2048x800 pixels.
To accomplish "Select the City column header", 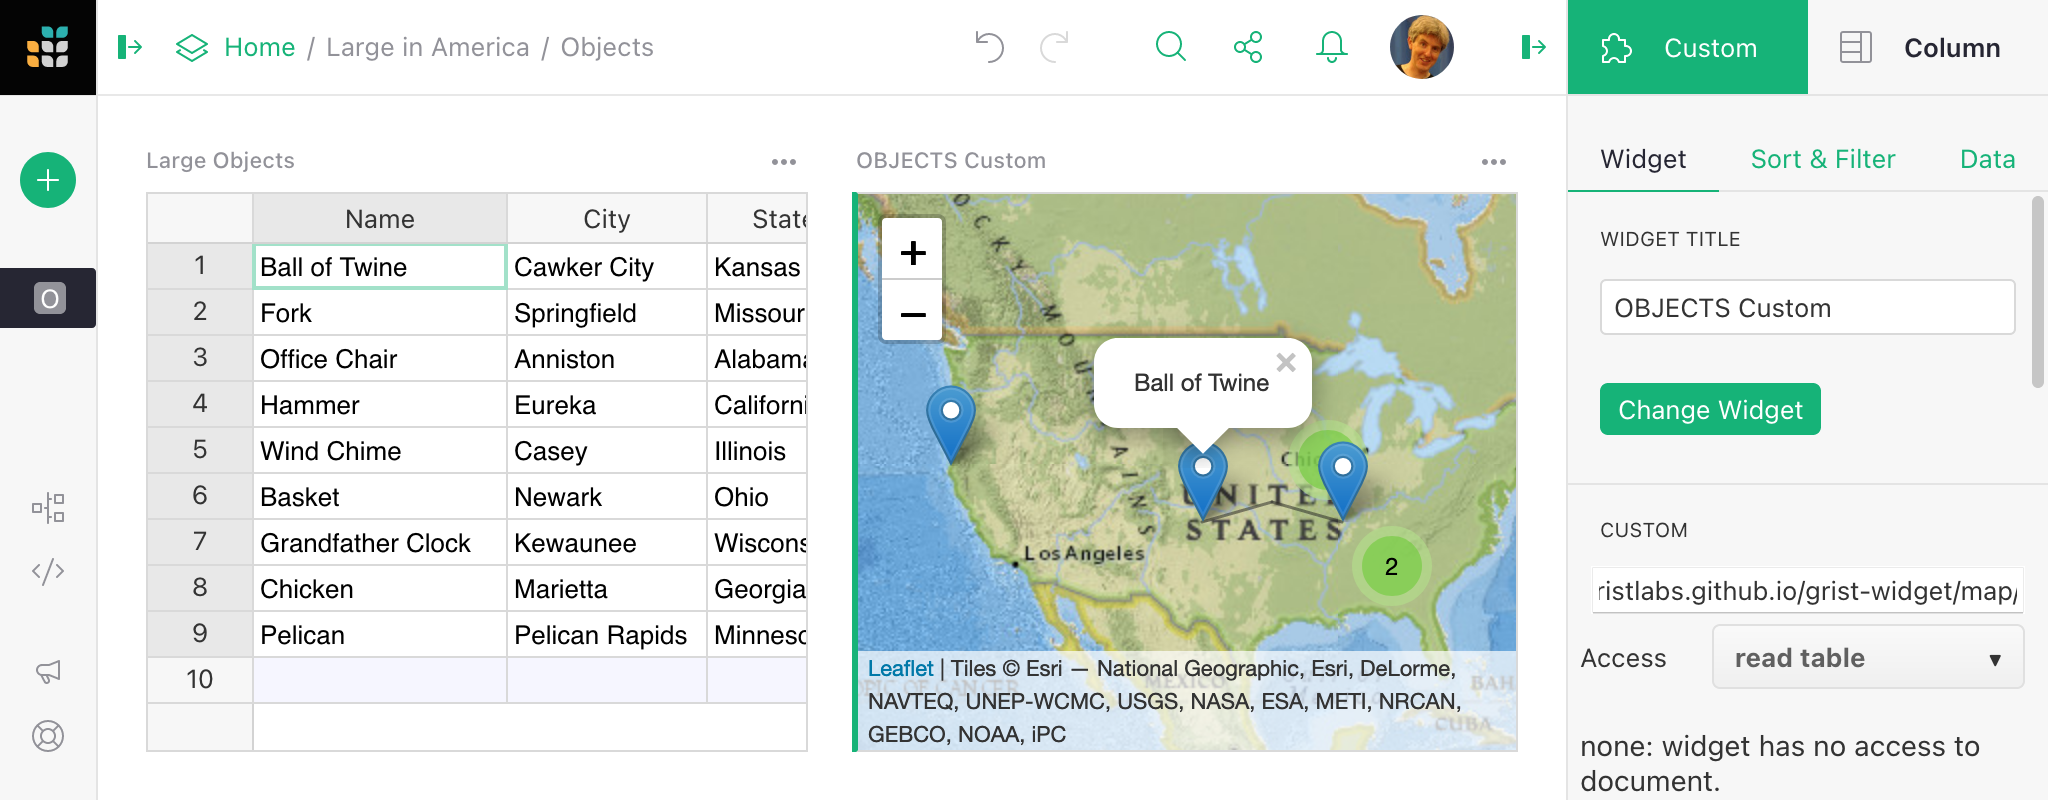I will click(606, 218).
